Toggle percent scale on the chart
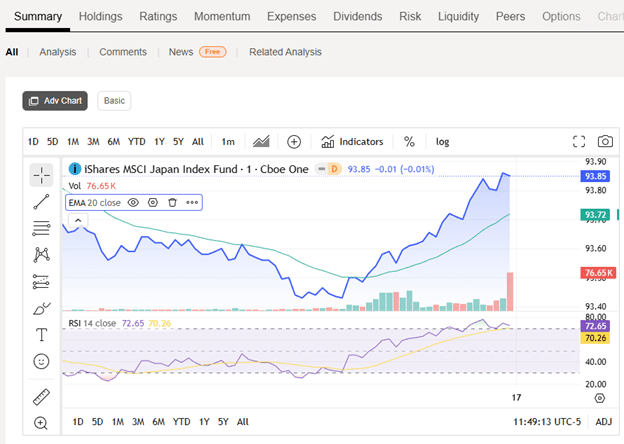 coord(409,142)
